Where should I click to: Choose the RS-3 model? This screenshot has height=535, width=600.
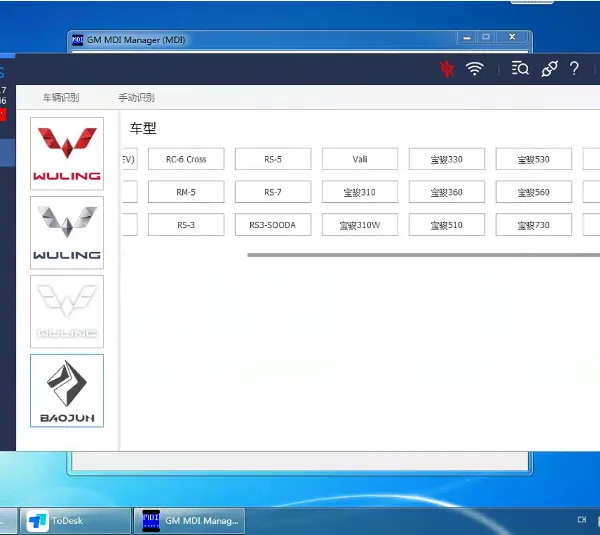click(186, 225)
